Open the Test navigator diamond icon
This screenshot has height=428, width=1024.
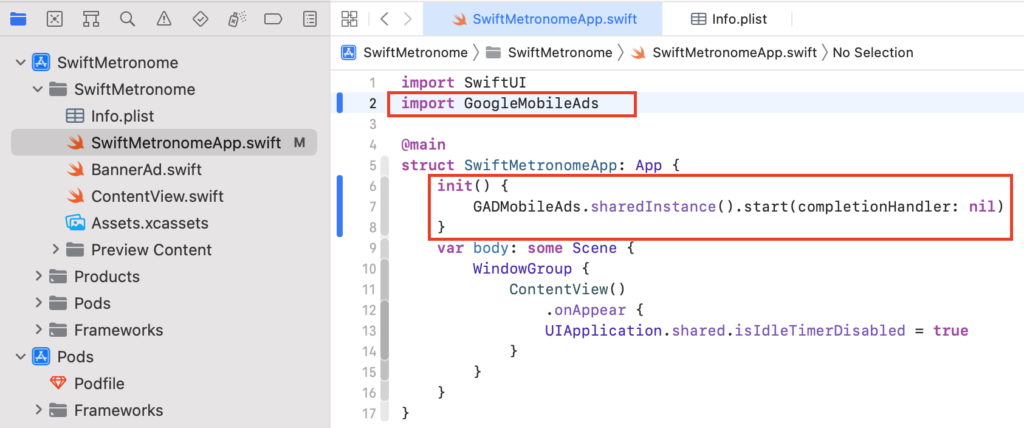click(x=200, y=19)
